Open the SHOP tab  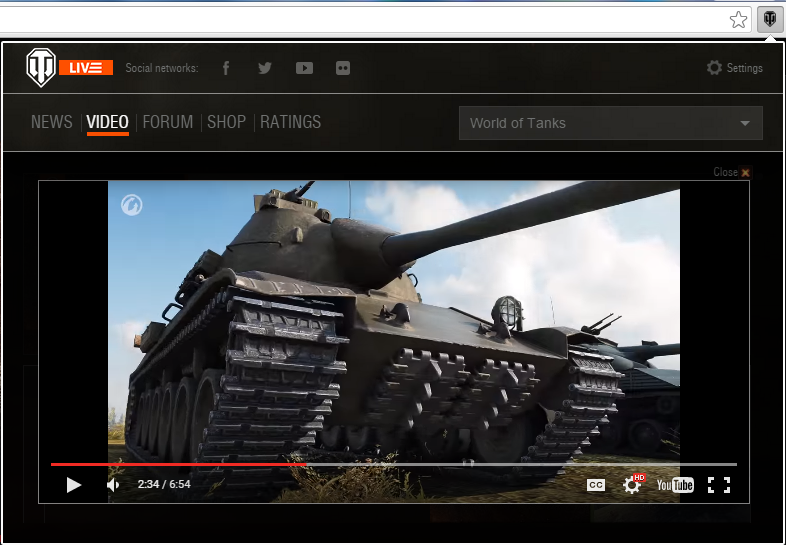[x=227, y=122]
